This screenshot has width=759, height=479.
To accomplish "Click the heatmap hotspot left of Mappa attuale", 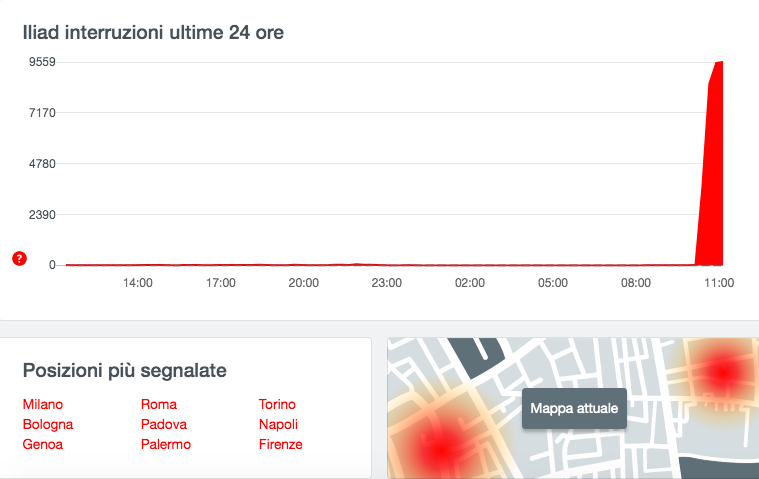I will pos(441,449).
